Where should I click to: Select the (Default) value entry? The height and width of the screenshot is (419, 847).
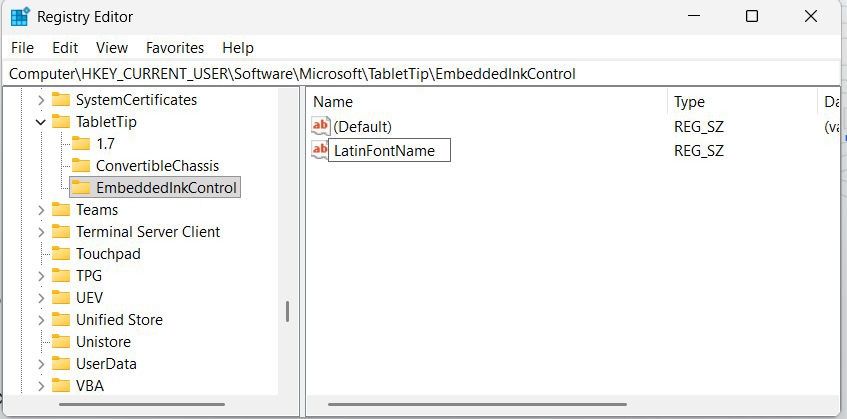point(362,127)
